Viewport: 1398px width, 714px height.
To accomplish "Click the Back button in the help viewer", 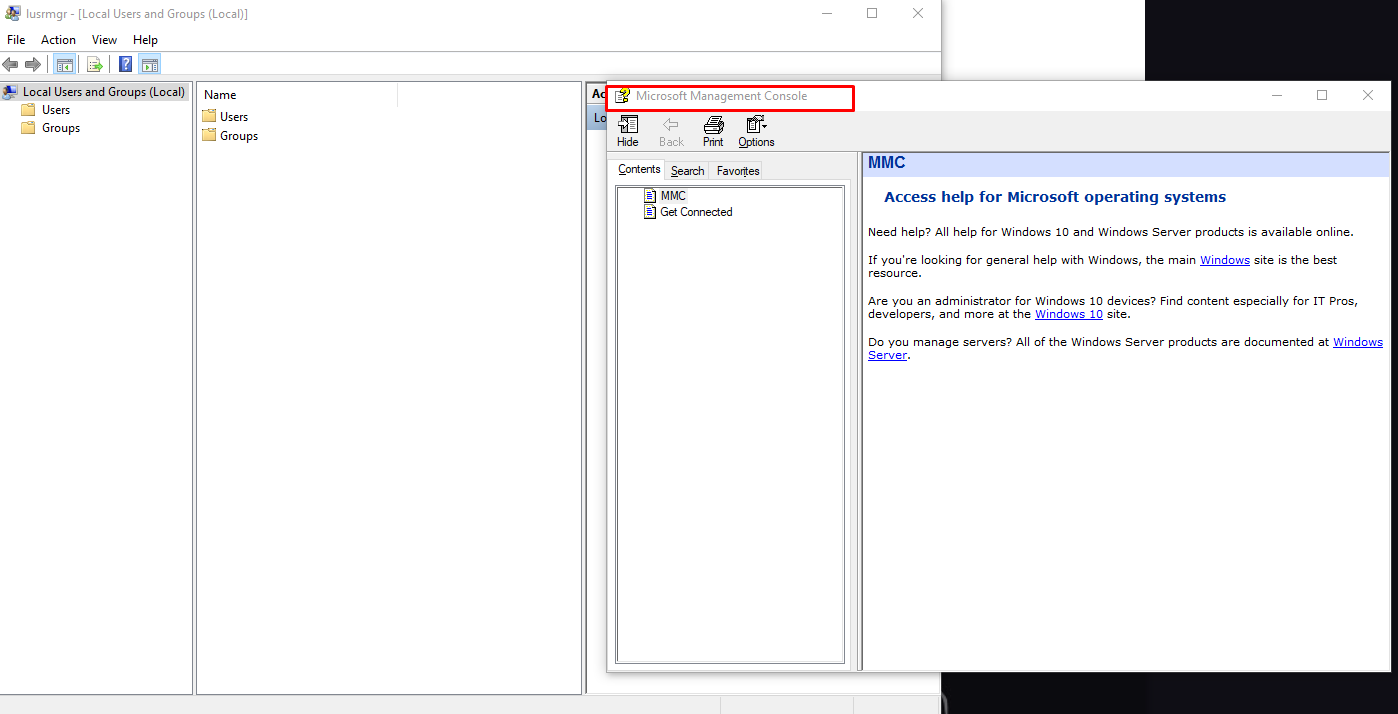I will coord(671,131).
